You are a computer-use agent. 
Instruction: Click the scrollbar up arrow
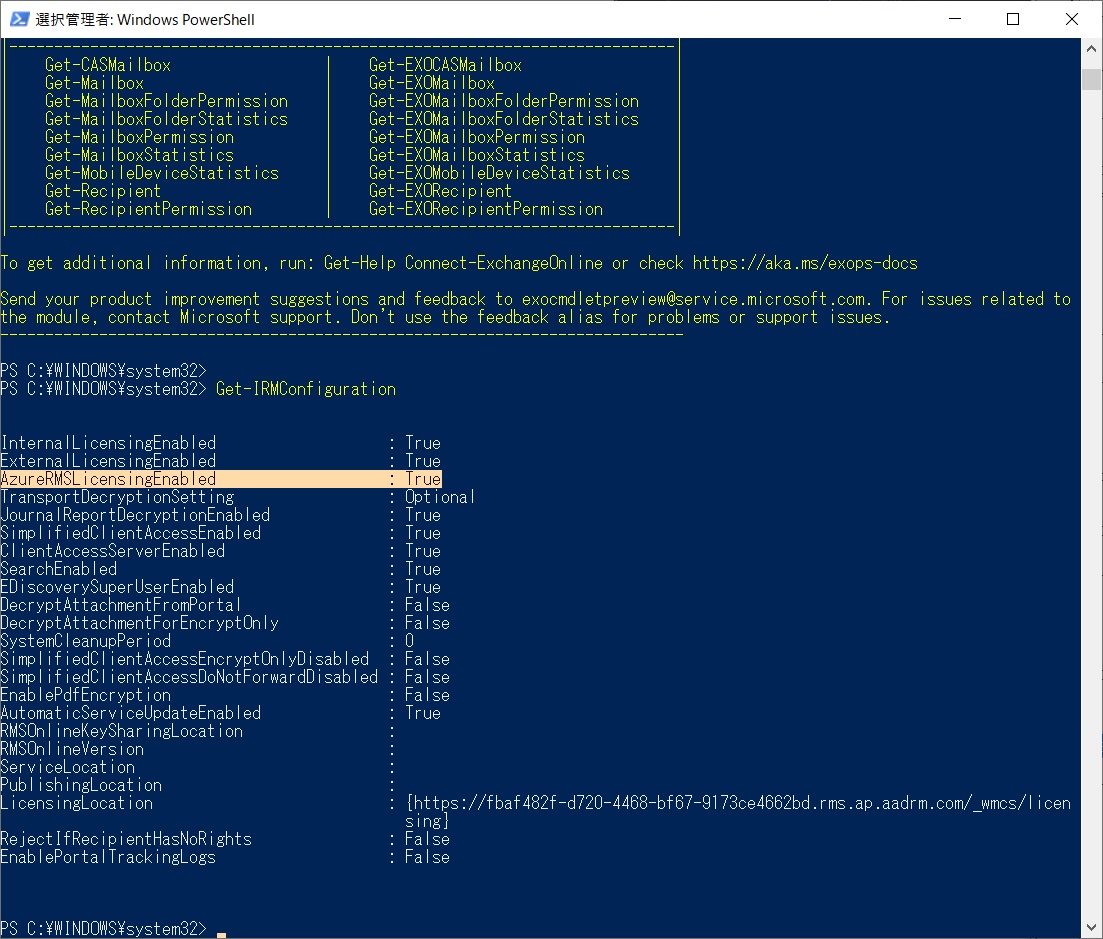tap(1092, 47)
